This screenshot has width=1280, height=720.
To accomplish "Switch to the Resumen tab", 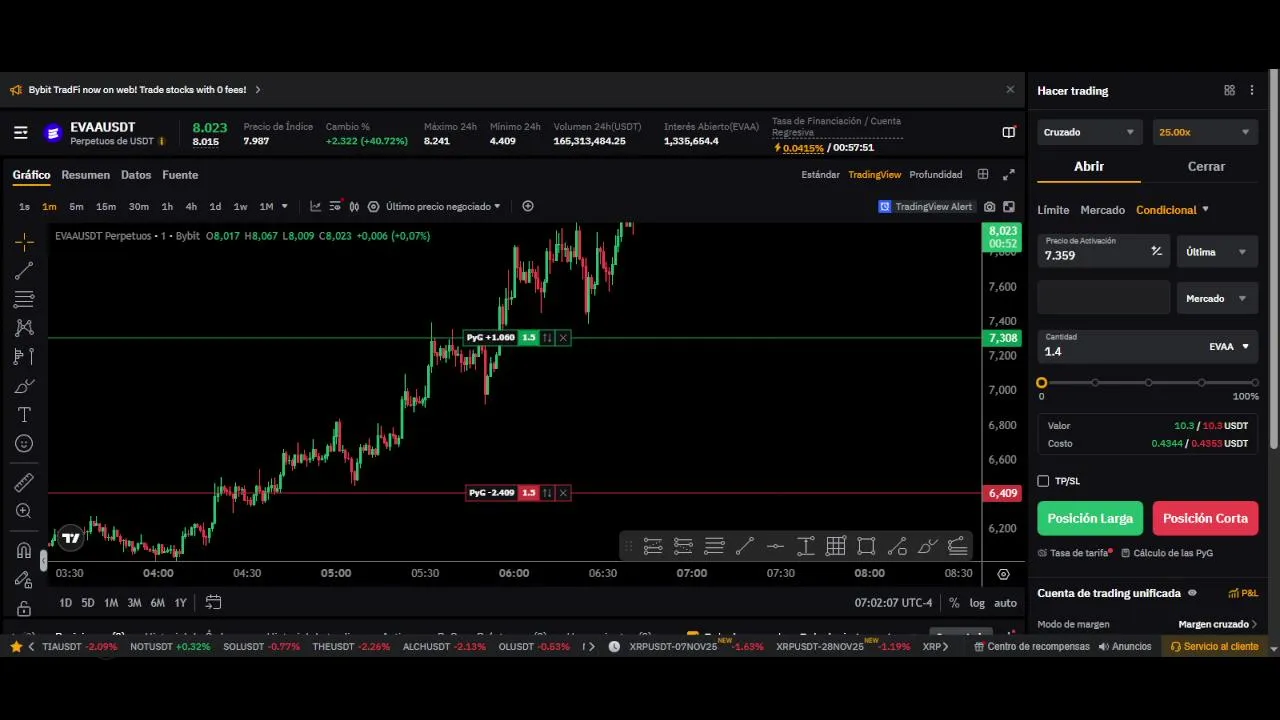I will [85, 175].
